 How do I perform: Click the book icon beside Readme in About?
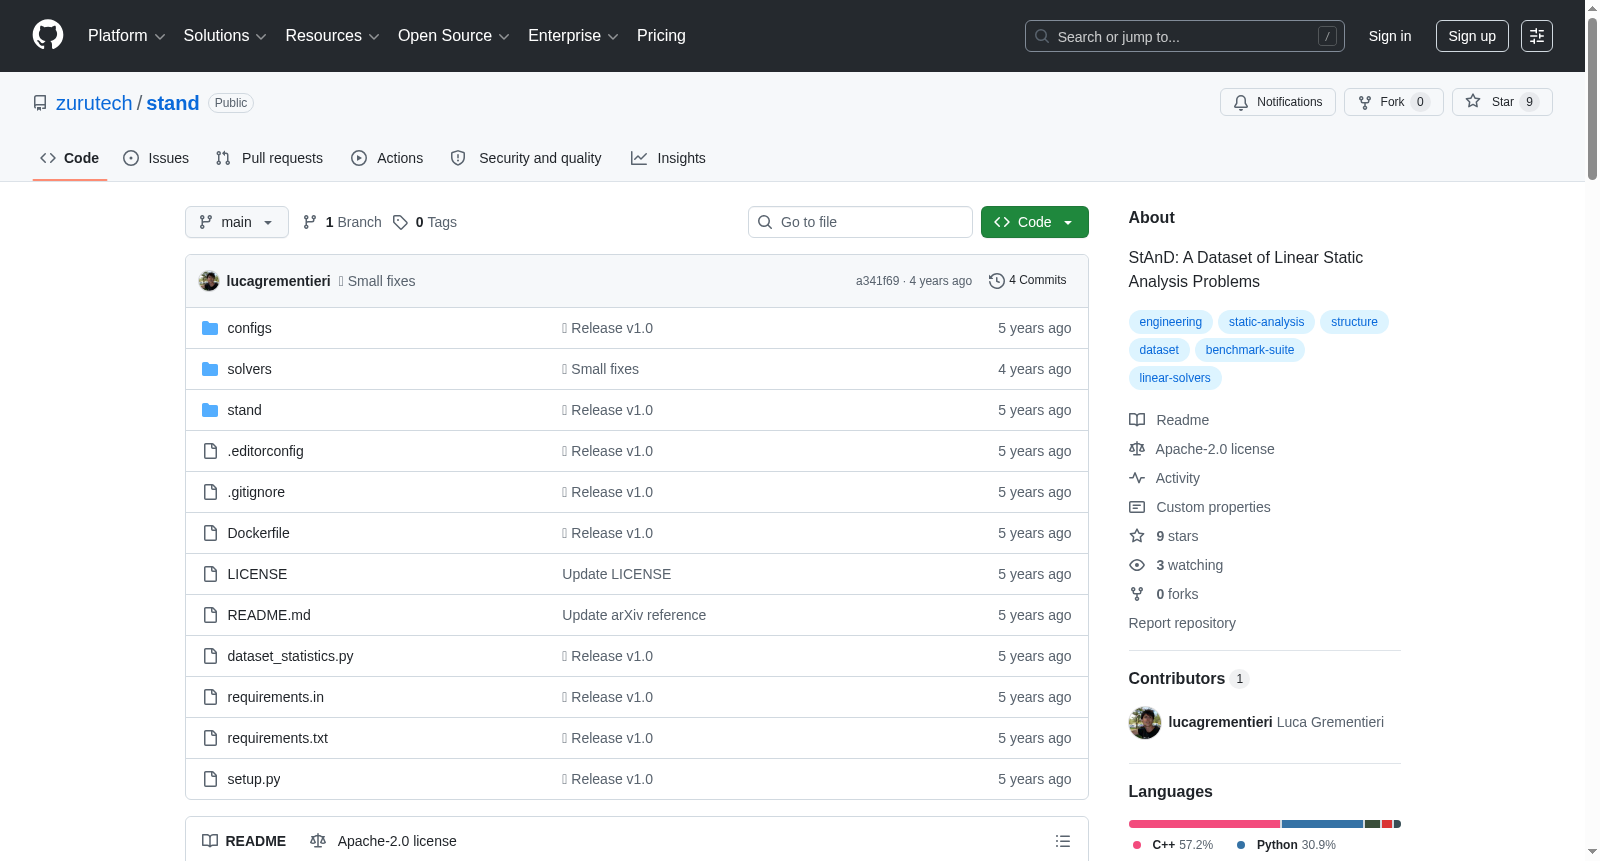click(1137, 420)
